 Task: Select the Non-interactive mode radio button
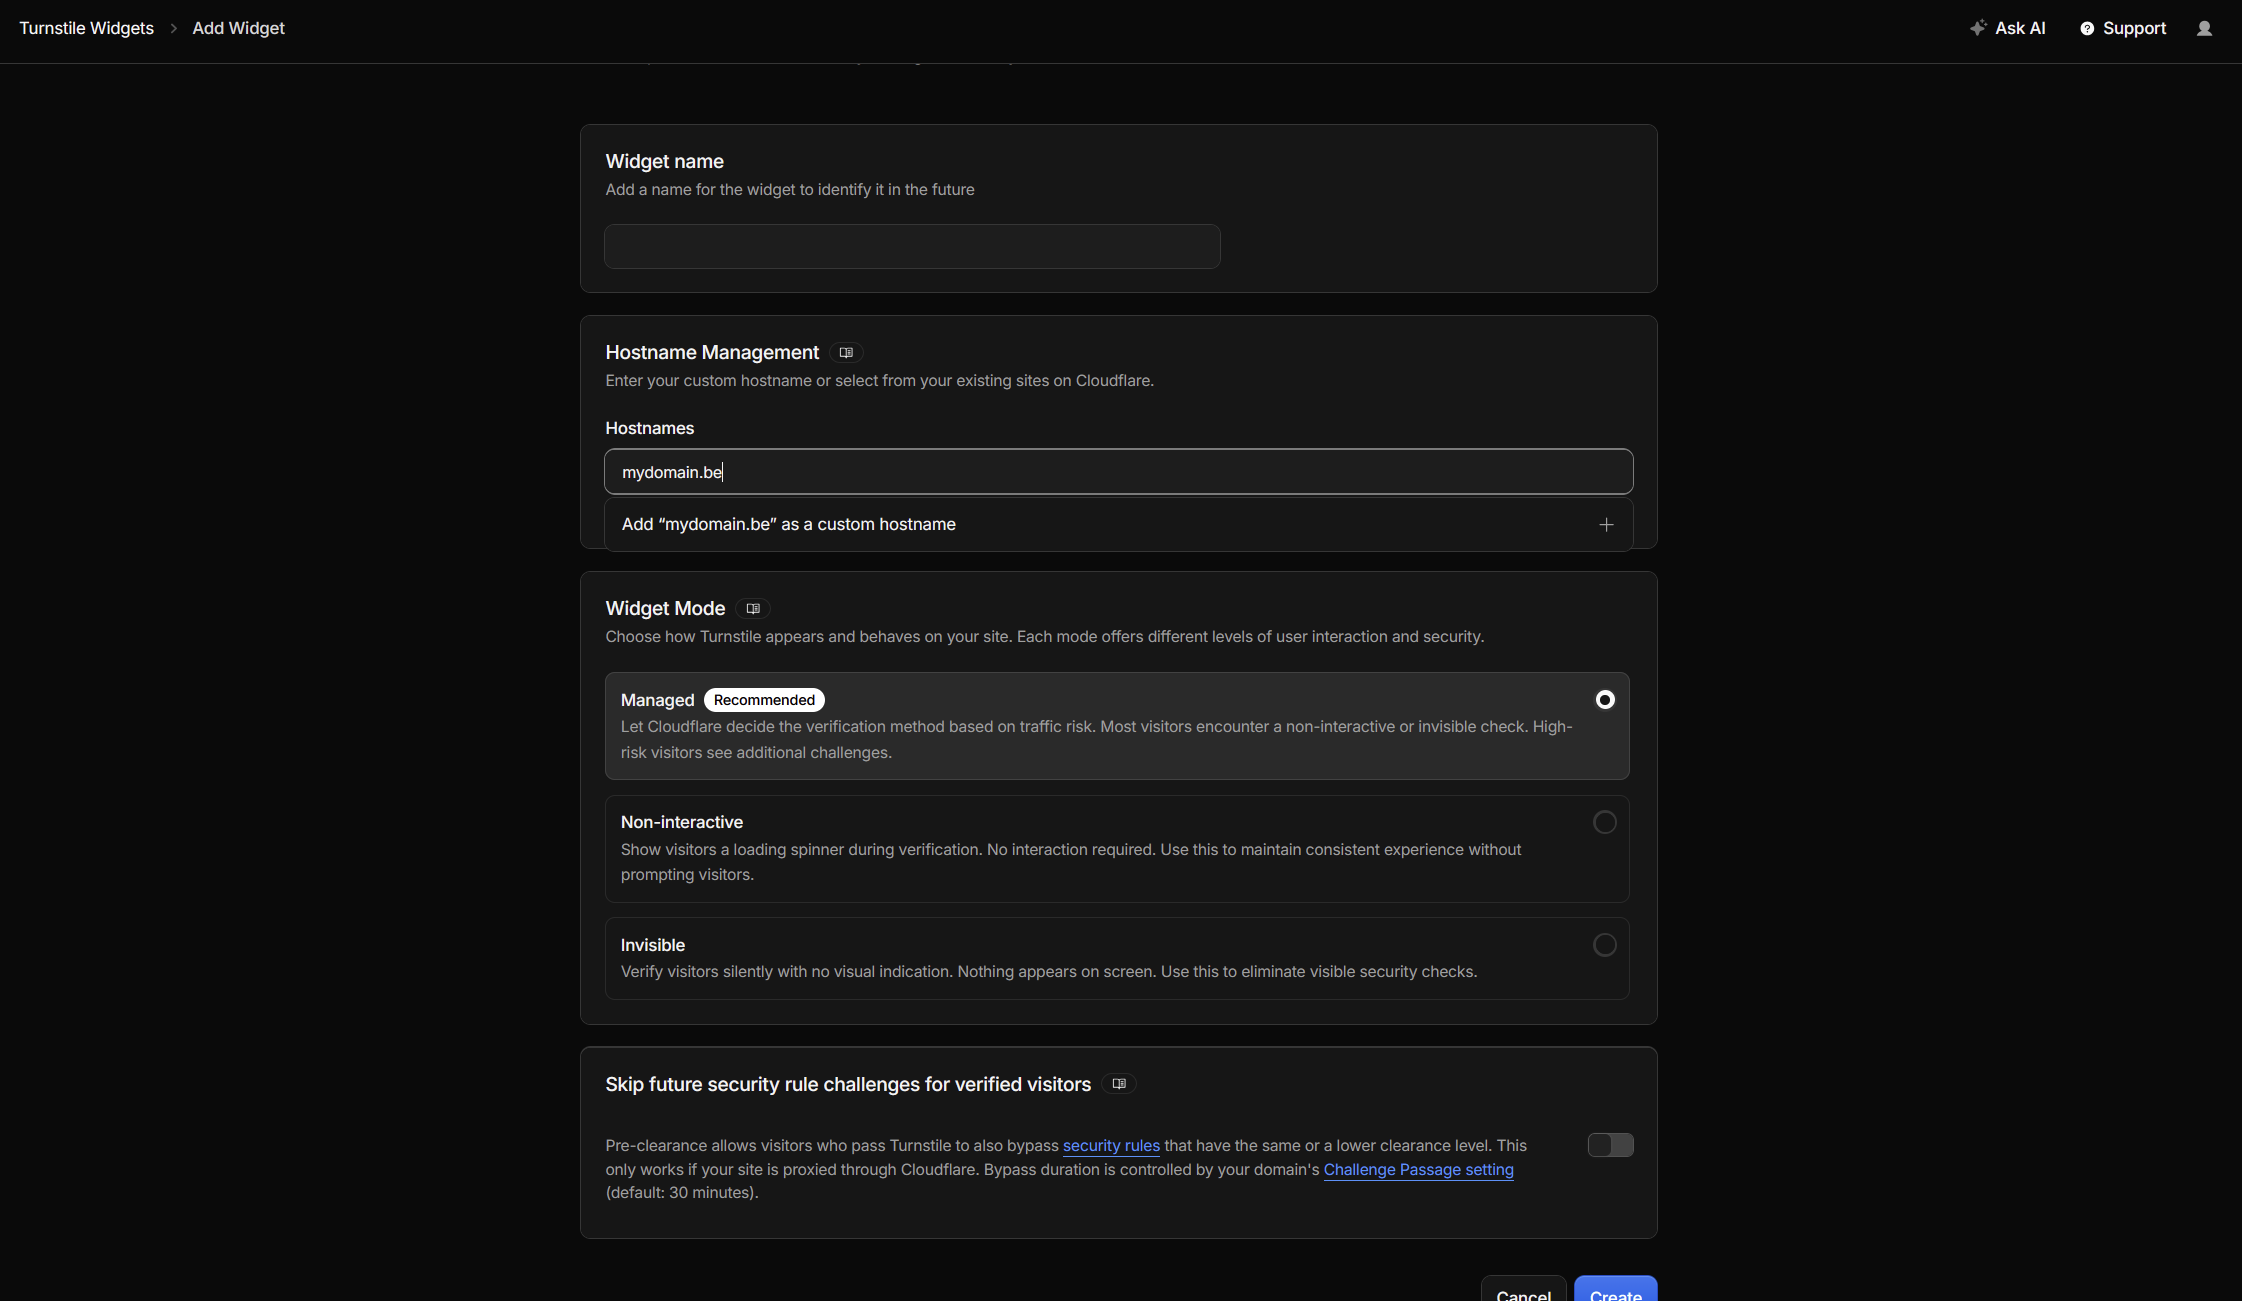(1605, 822)
